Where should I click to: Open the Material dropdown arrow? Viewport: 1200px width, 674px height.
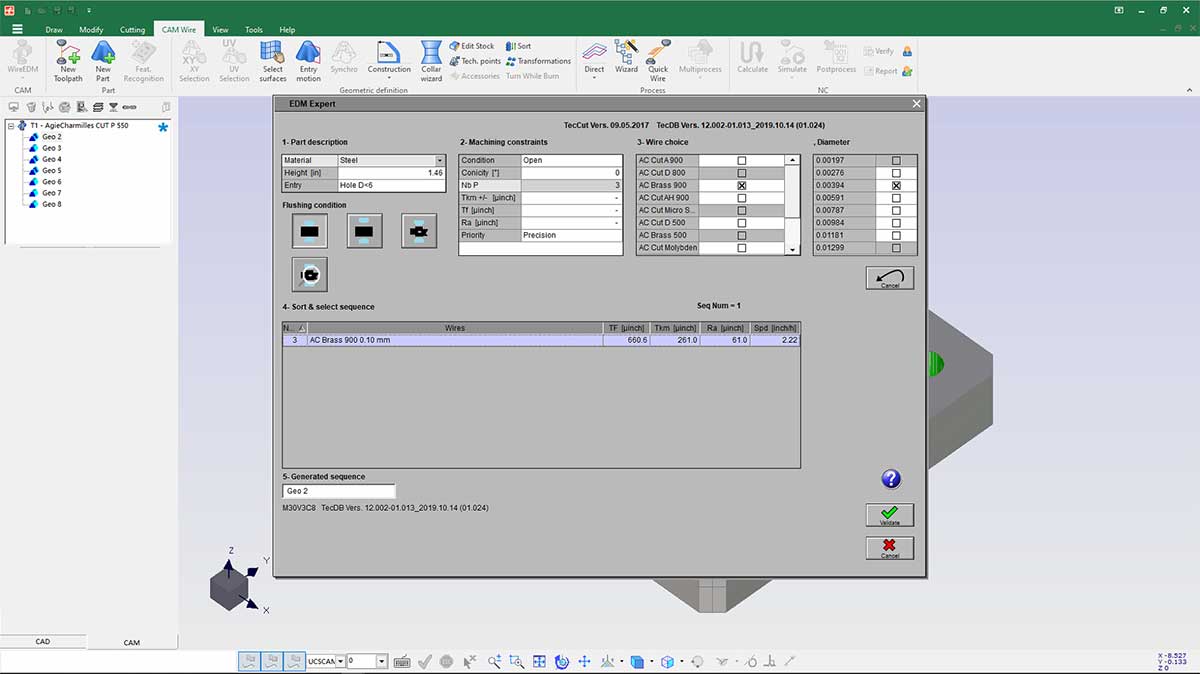[x=439, y=160]
